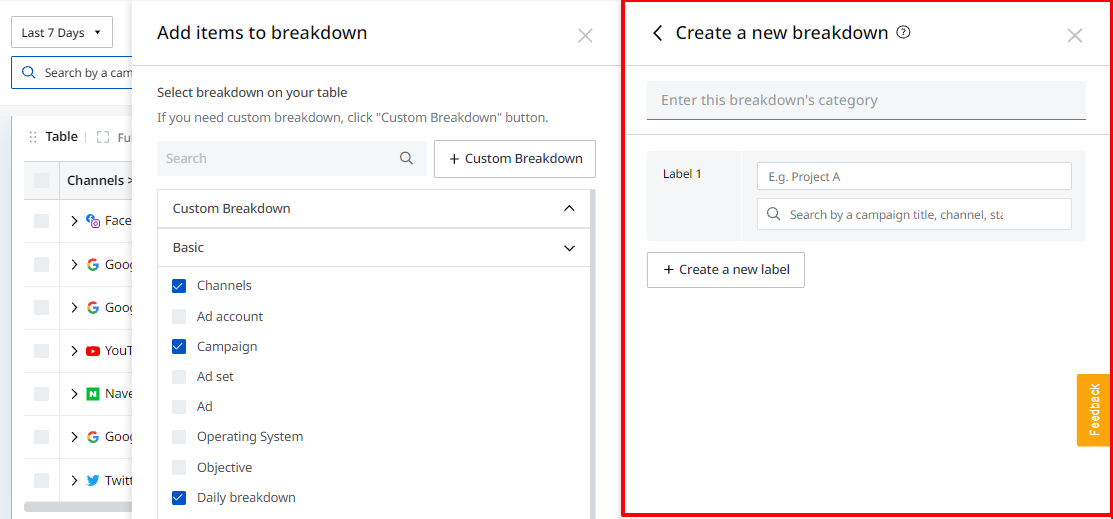1113x519 pixels.
Task: Click the magnifier icon in breakdown search
Action: [406, 158]
